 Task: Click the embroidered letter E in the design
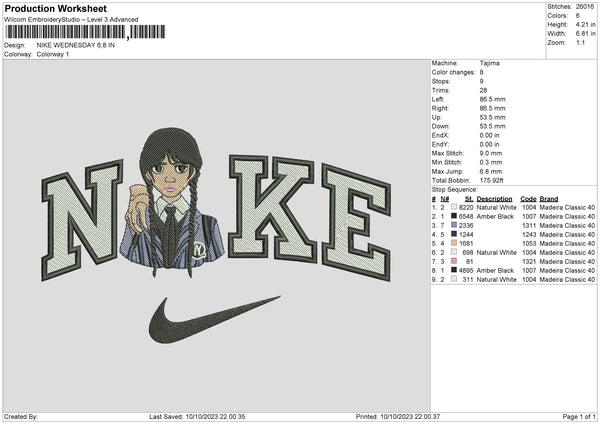357,222
